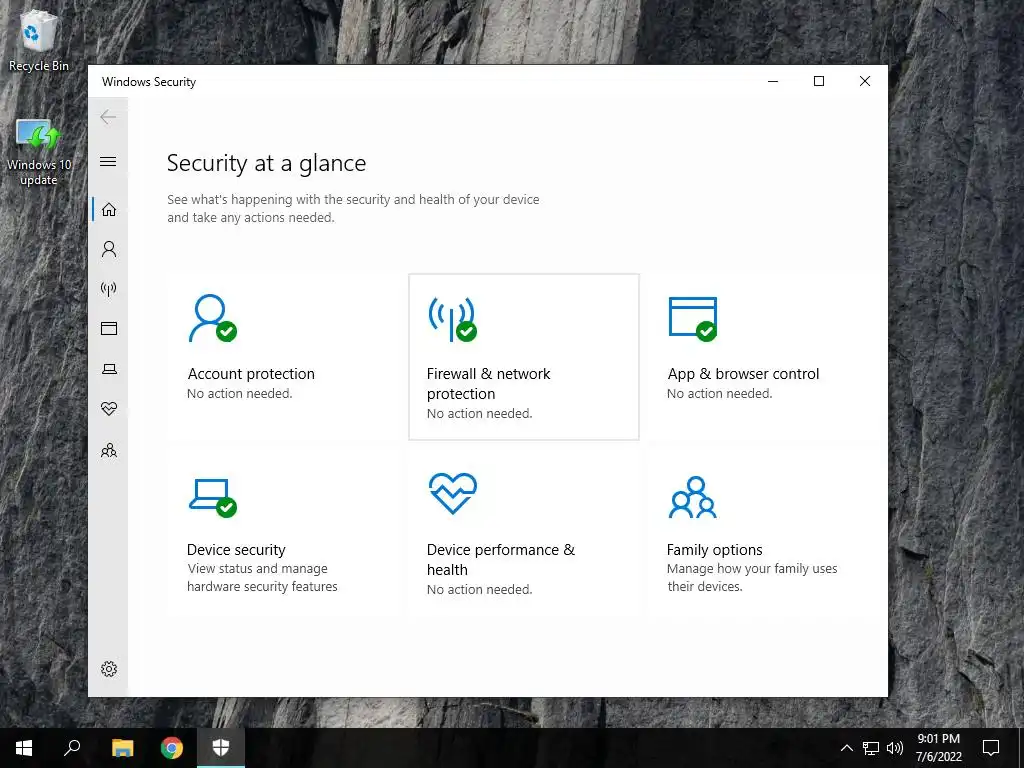Go back using the sidebar arrow
This screenshot has width=1024, height=768.
(108, 117)
